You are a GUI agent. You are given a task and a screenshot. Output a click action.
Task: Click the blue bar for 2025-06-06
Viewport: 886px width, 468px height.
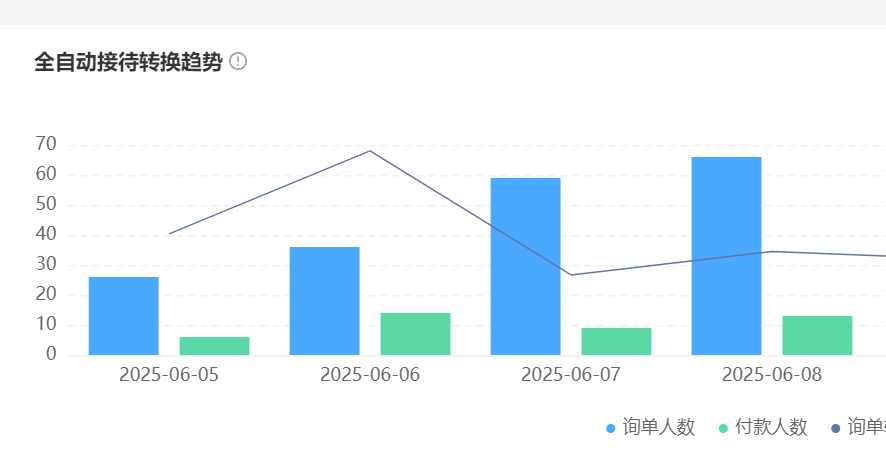coord(324,301)
